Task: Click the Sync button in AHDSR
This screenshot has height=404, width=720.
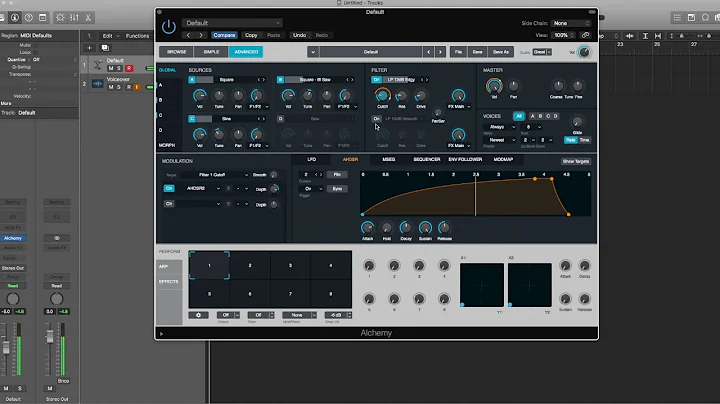Action: (x=338, y=189)
